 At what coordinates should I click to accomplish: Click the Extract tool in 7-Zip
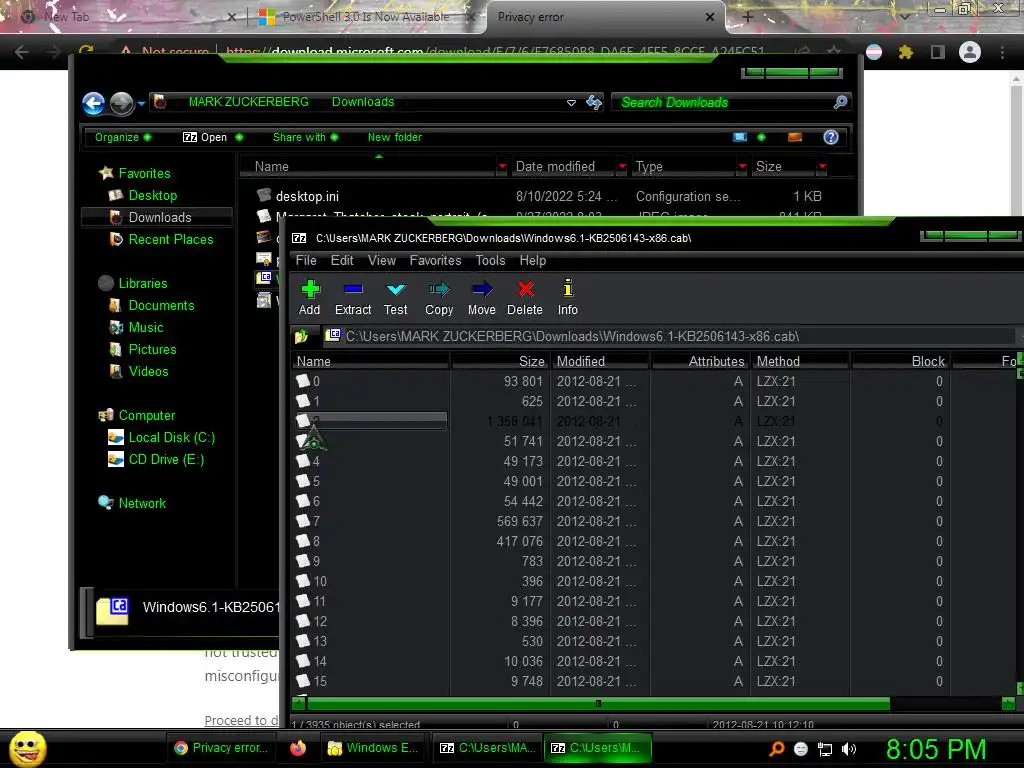point(353,297)
